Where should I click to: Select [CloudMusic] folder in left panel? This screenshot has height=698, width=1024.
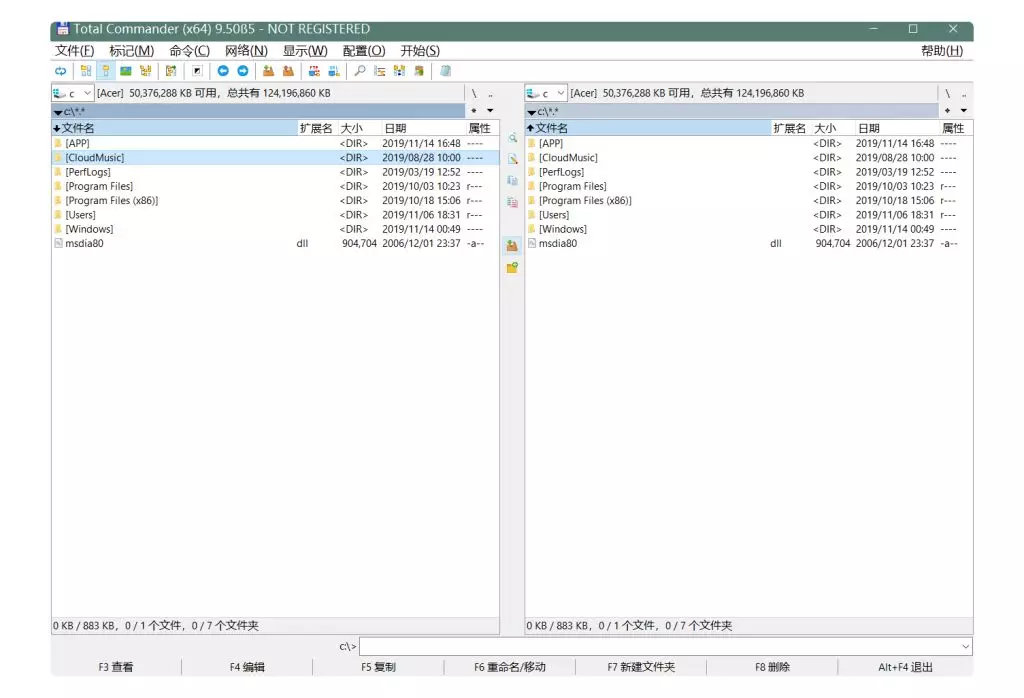click(x=275, y=157)
